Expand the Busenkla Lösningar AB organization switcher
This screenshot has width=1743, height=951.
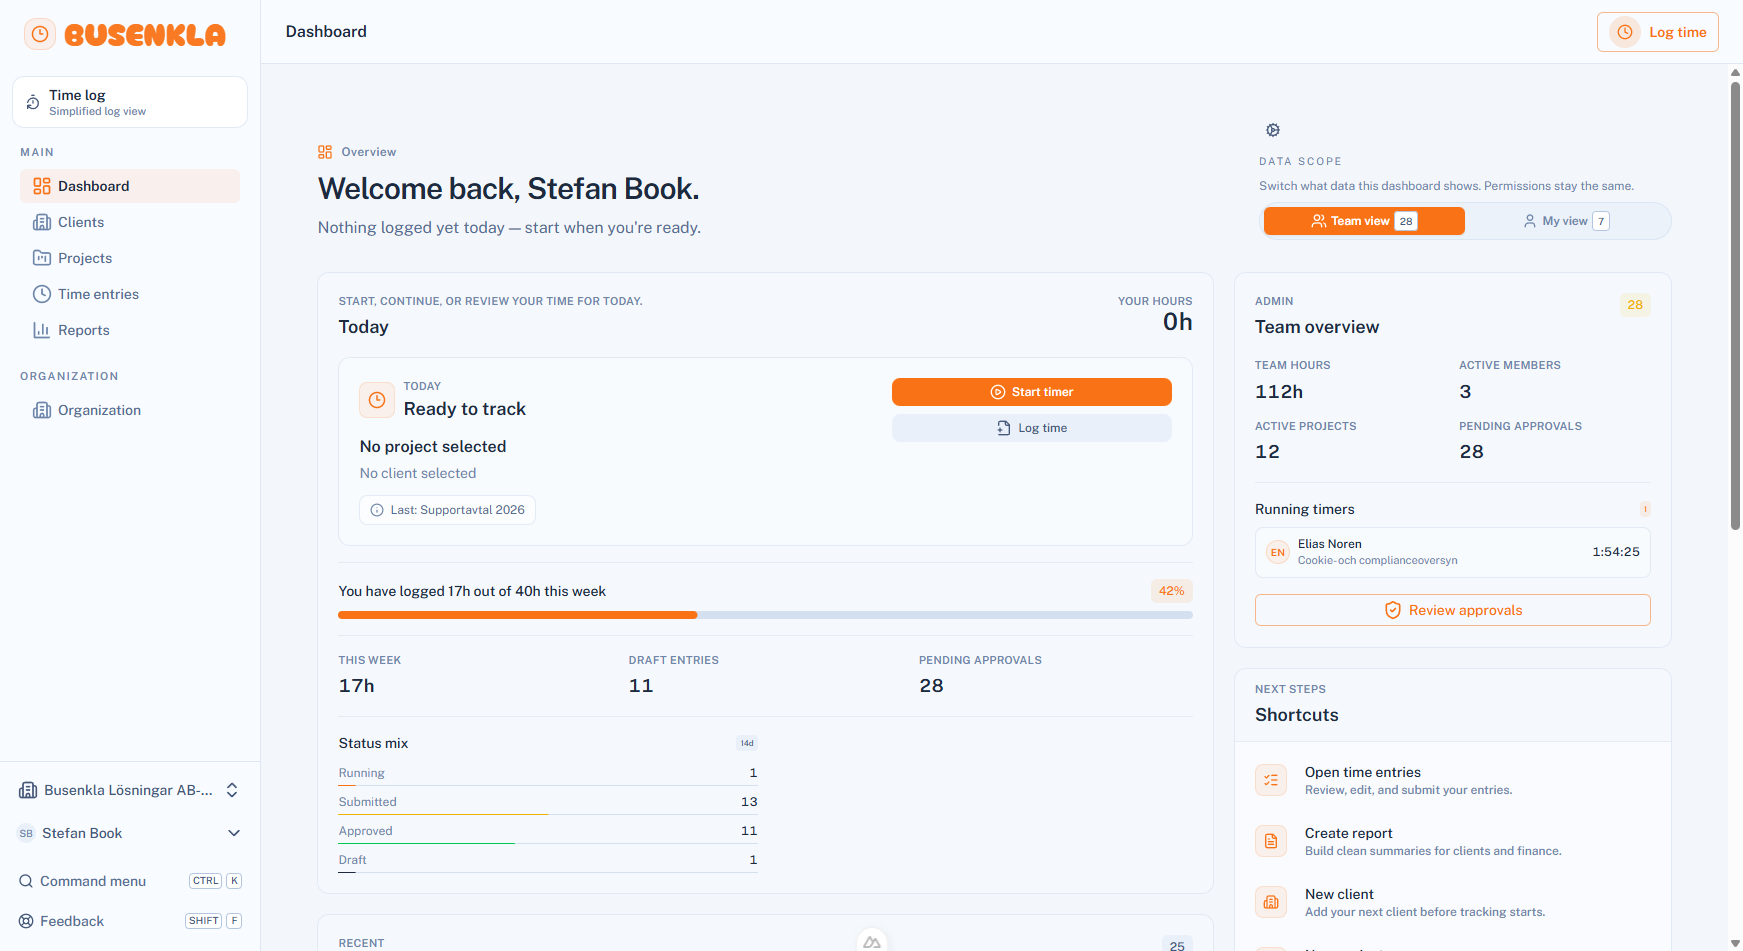(130, 790)
